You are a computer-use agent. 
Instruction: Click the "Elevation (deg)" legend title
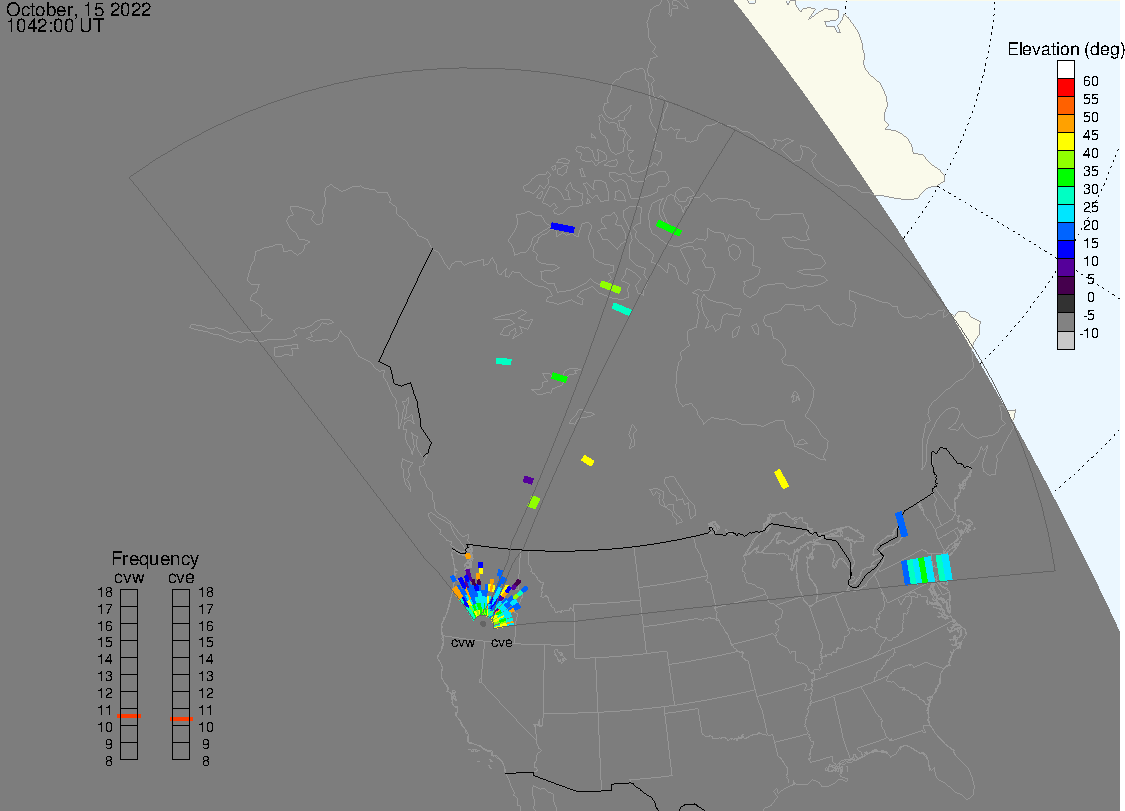(x=1065, y=49)
